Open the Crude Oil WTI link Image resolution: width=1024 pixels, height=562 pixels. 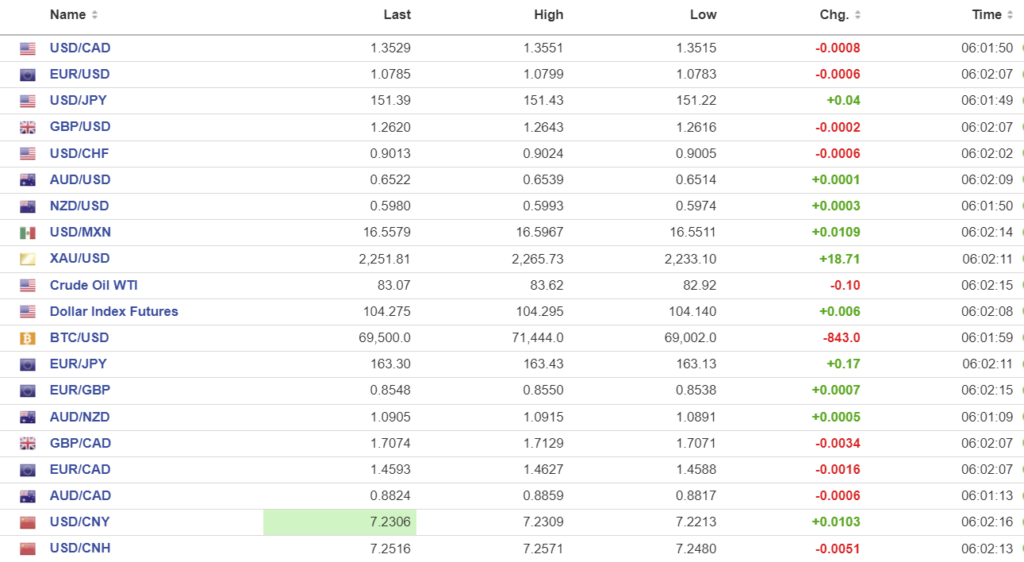click(x=95, y=285)
